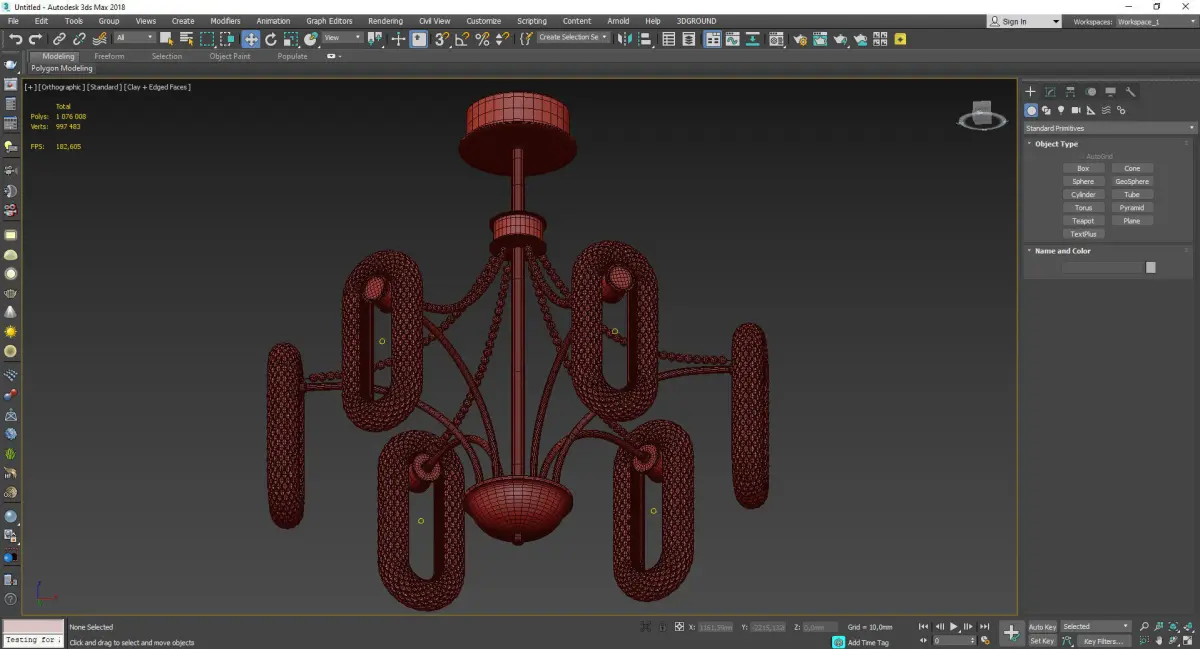Open Curve Editor toolbar icon
Screen dimensions: 1200x649
732,39
